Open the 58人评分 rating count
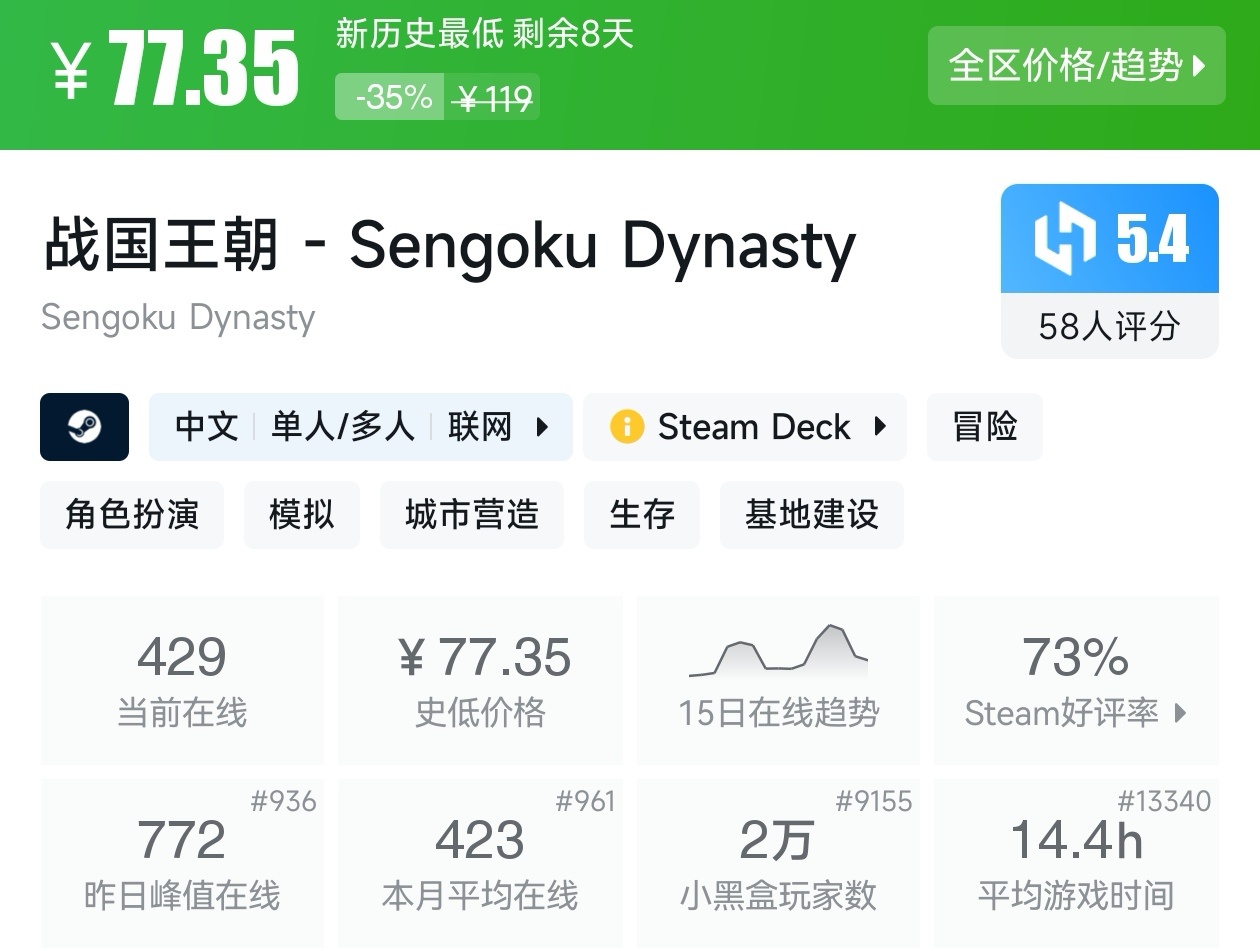 coord(1109,326)
